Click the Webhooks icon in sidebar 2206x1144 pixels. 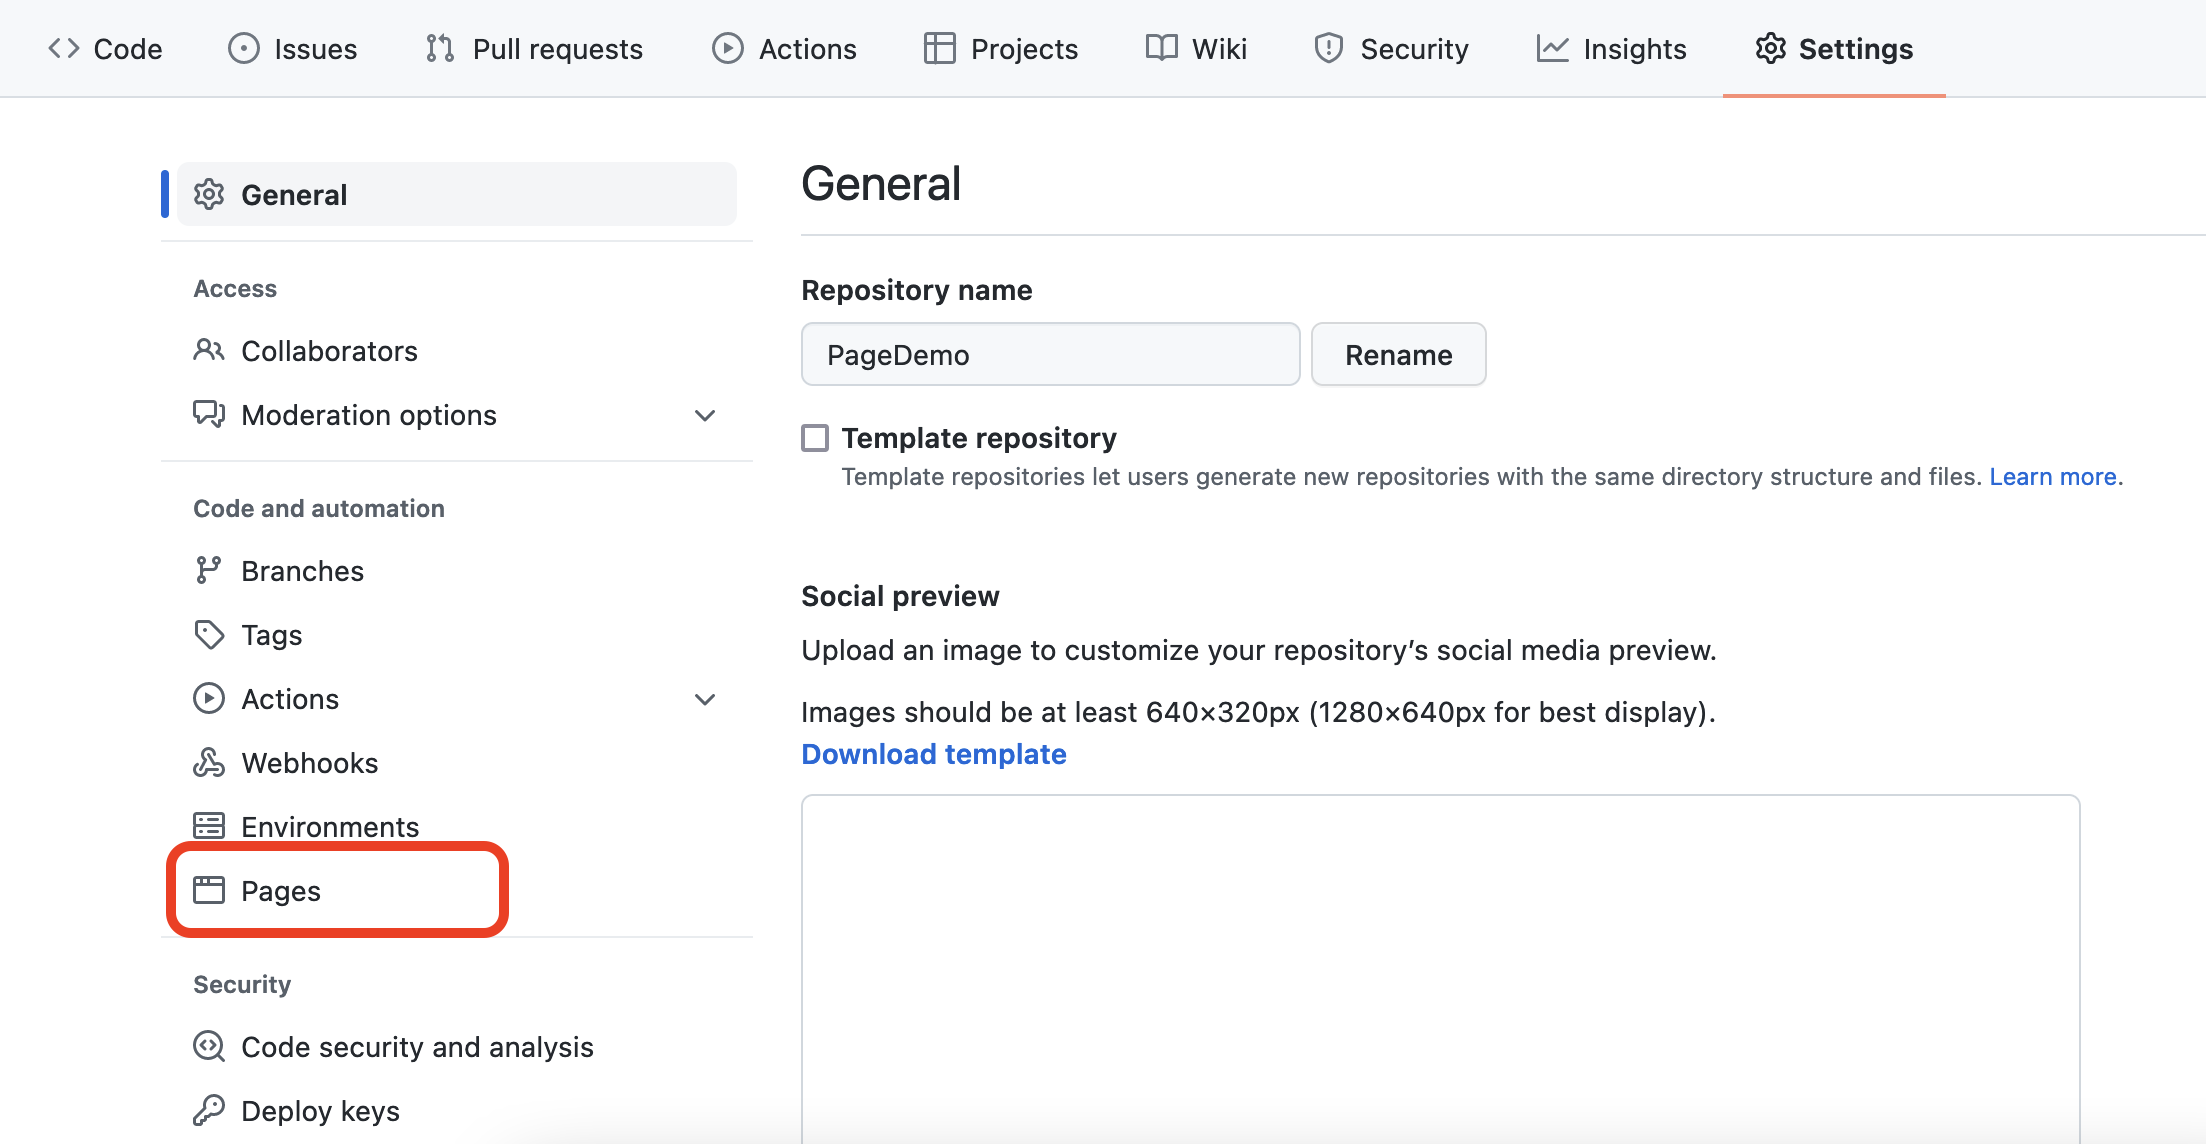(x=208, y=763)
